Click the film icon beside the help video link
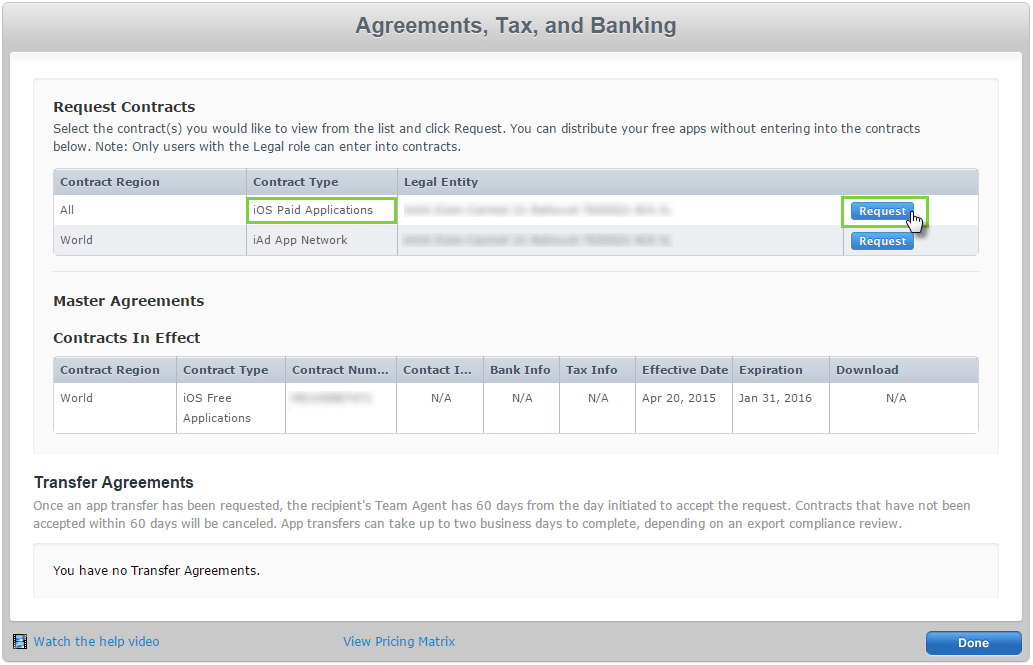1033x665 pixels. click(20, 642)
